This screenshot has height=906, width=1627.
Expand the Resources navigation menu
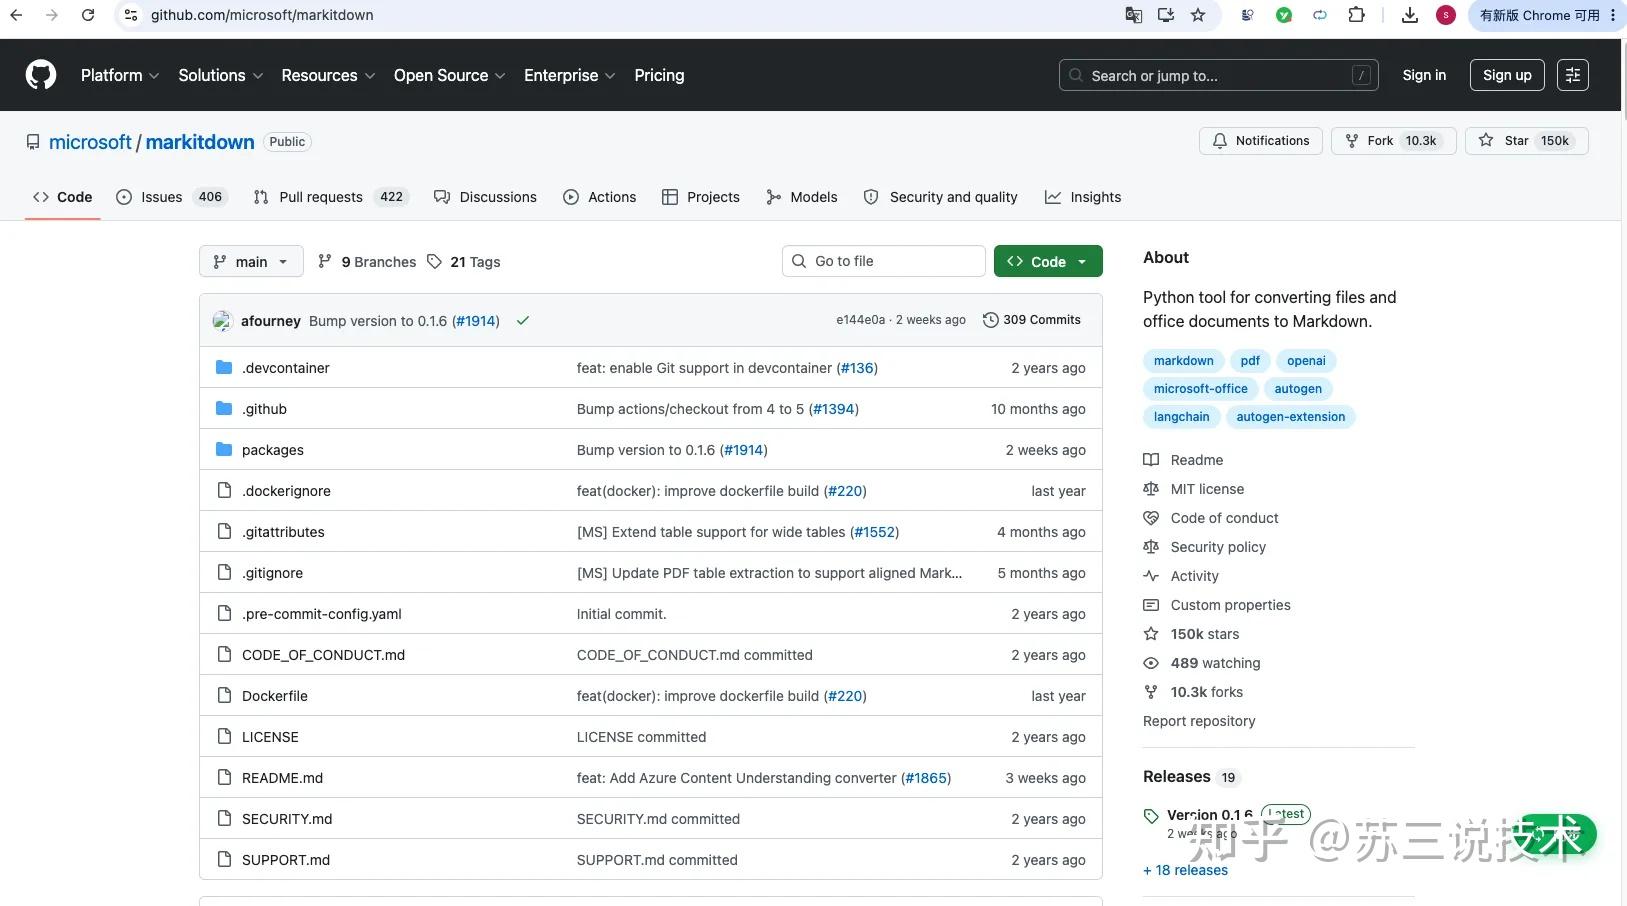coord(328,75)
